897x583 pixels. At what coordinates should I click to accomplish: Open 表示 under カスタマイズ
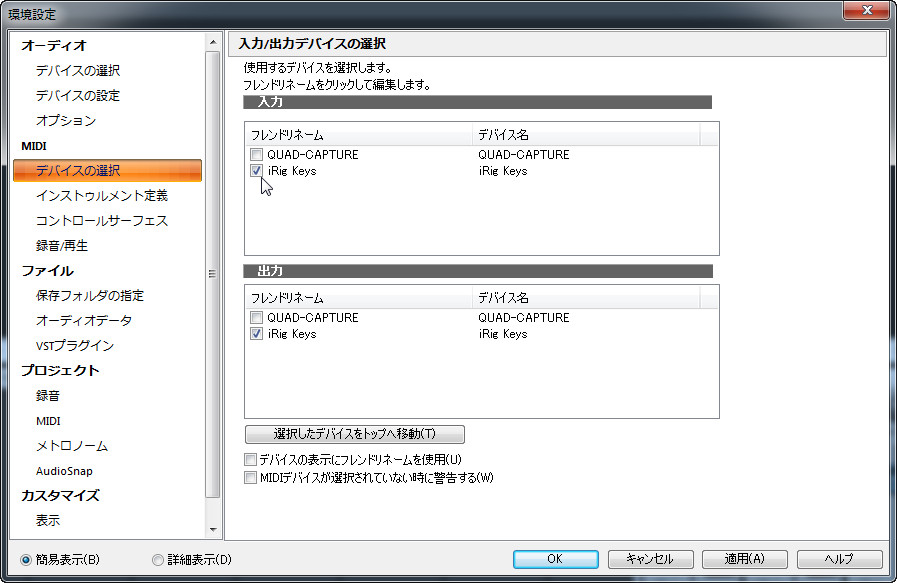pos(47,521)
